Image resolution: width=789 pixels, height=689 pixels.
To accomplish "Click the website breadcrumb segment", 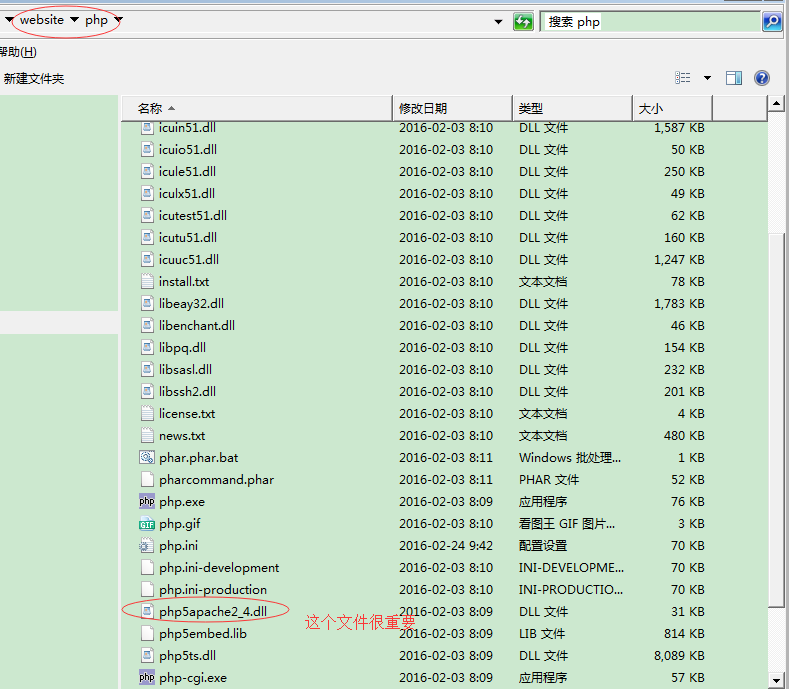I will [x=42, y=20].
